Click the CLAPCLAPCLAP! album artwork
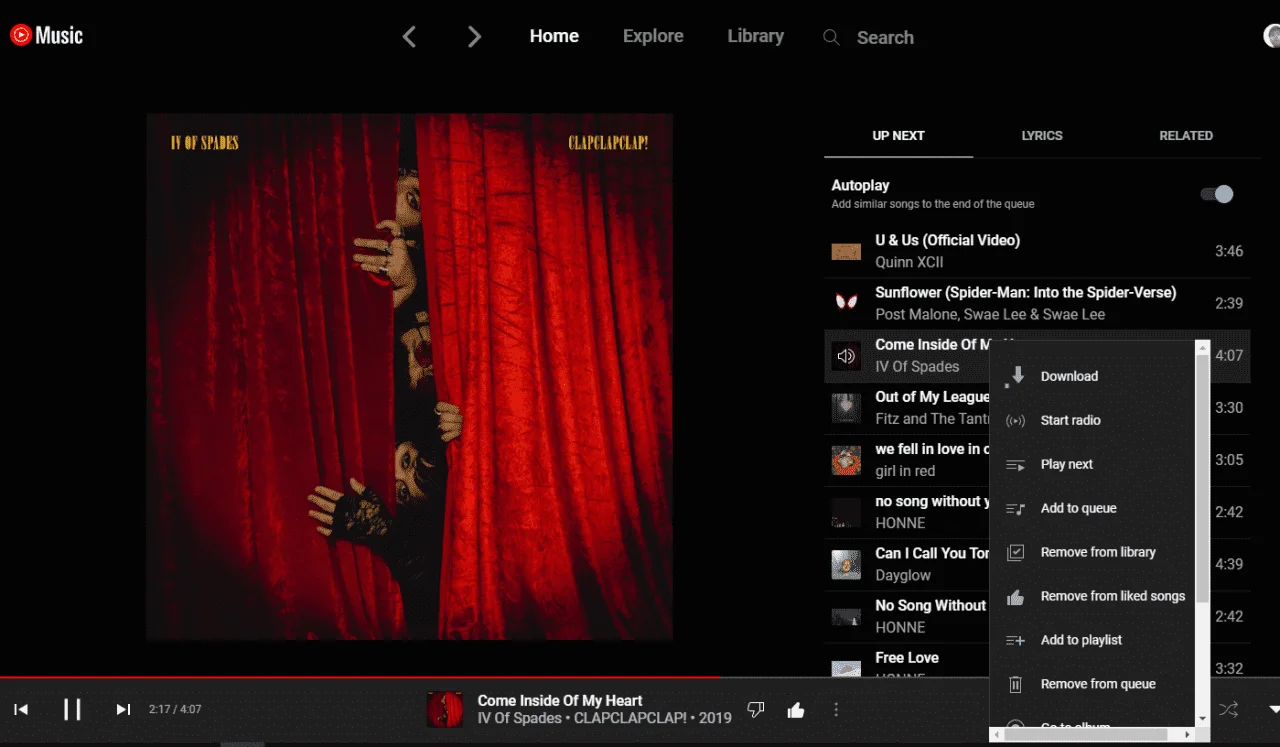Viewport: 1280px width, 747px height. [x=410, y=376]
